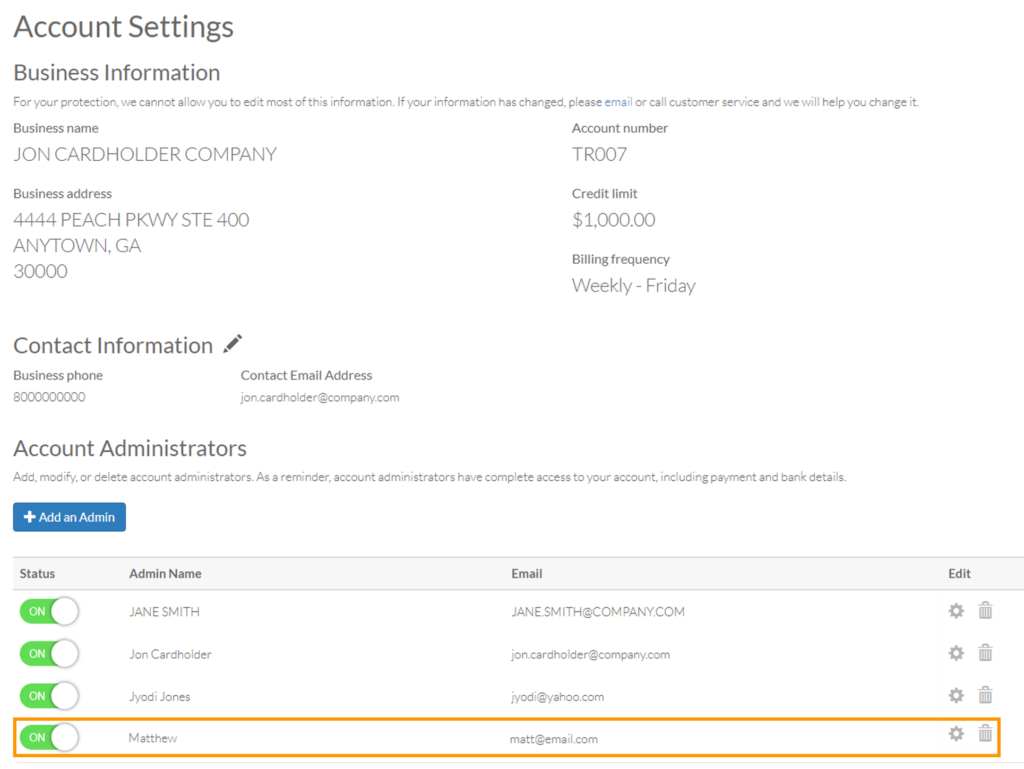Switch off Matthew's ON toggle

coord(49,738)
